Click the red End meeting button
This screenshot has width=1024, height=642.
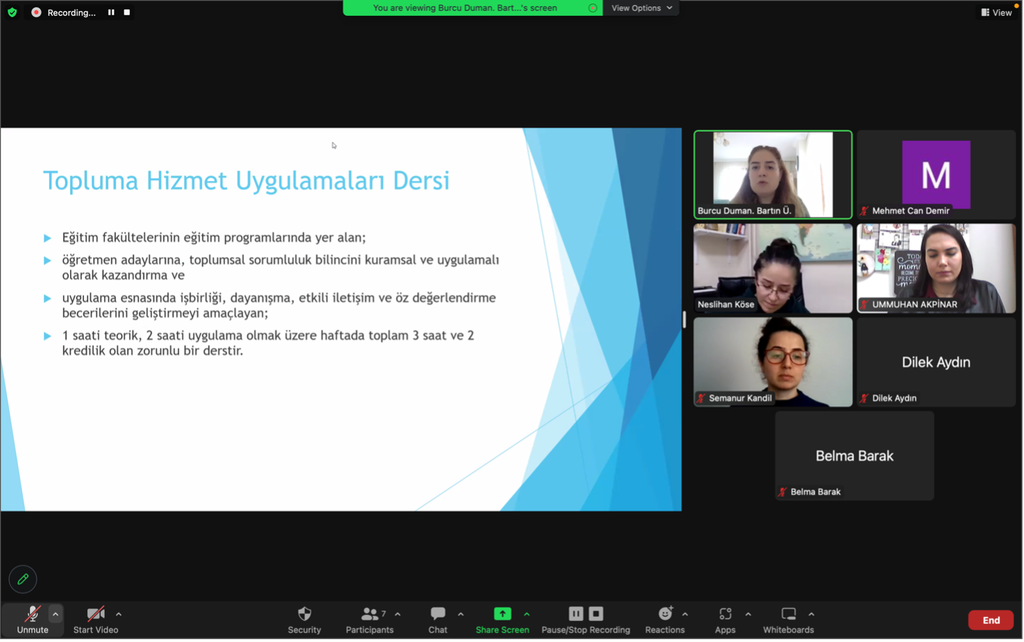[x=990, y=620]
